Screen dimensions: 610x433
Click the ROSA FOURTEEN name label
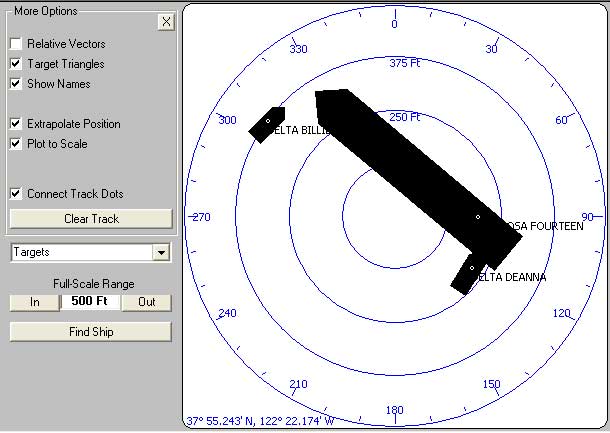545,227
